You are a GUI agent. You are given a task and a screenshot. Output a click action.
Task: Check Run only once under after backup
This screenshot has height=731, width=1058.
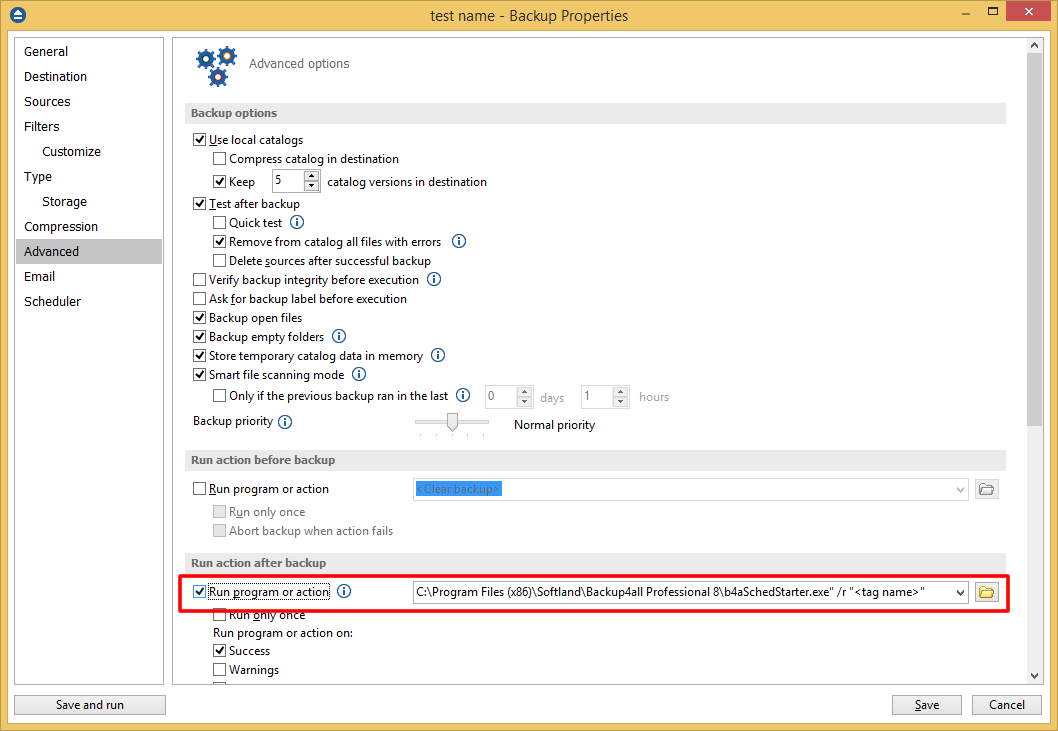pos(219,615)
